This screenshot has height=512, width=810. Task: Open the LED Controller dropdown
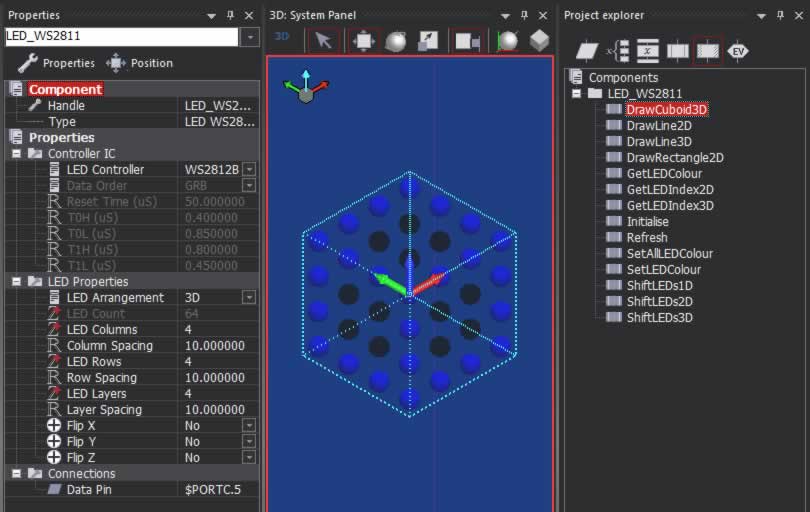pos(249,170)
